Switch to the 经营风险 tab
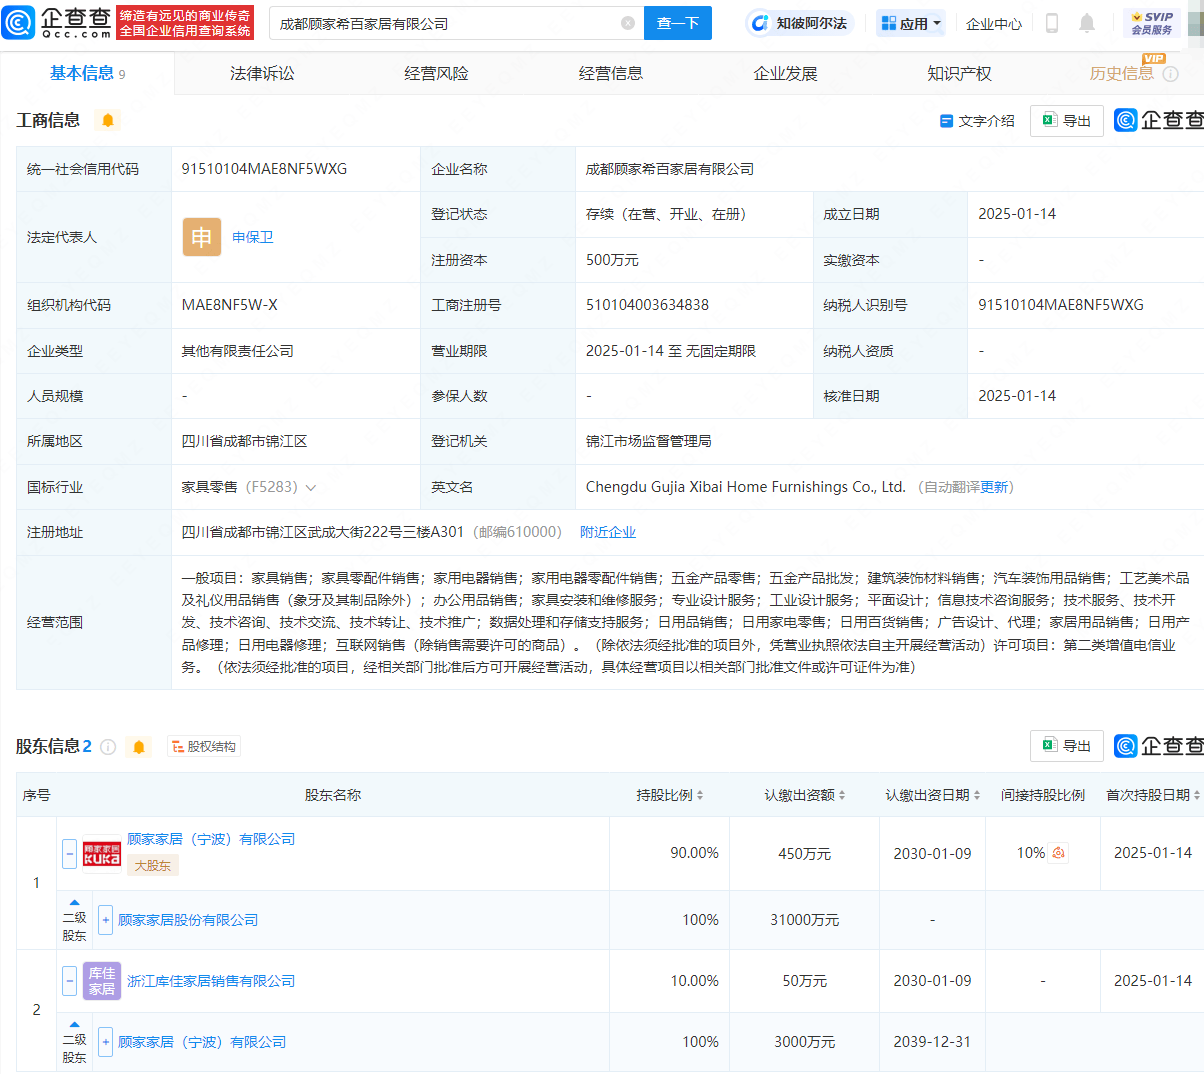Image resolution: width=1204 pixels, height=1074 pixels. pyautogui.click(x=436, y=74)
